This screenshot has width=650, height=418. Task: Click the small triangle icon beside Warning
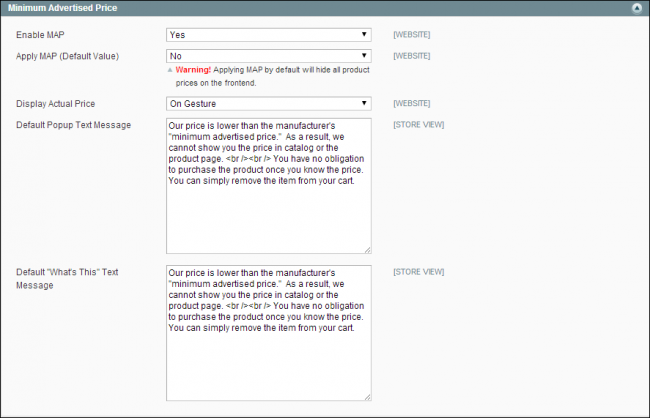click(x=170, y=70)
